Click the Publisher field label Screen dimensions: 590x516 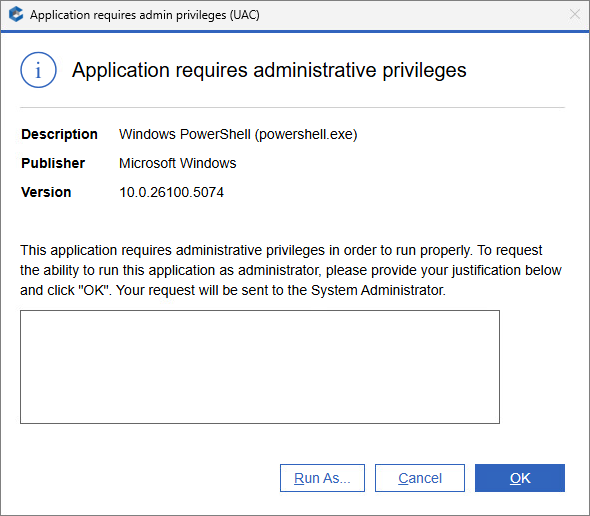click(x=53, y=163)
